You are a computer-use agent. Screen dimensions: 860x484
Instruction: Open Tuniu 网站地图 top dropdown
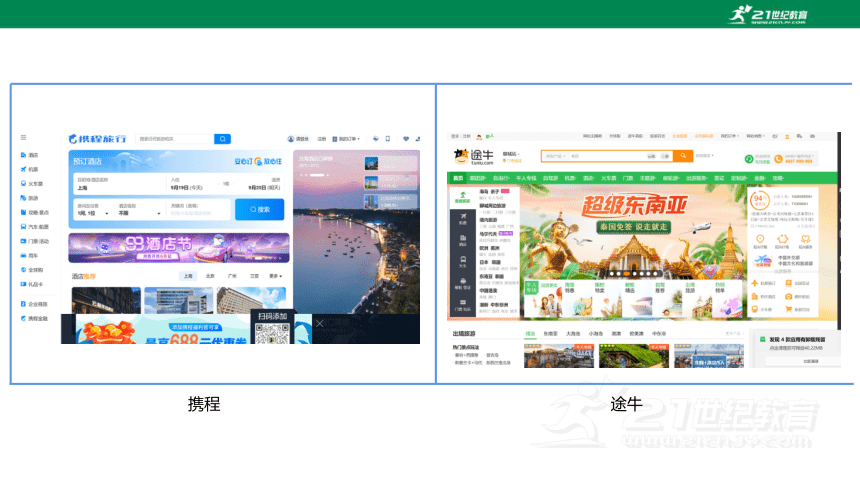click(755, 136)
